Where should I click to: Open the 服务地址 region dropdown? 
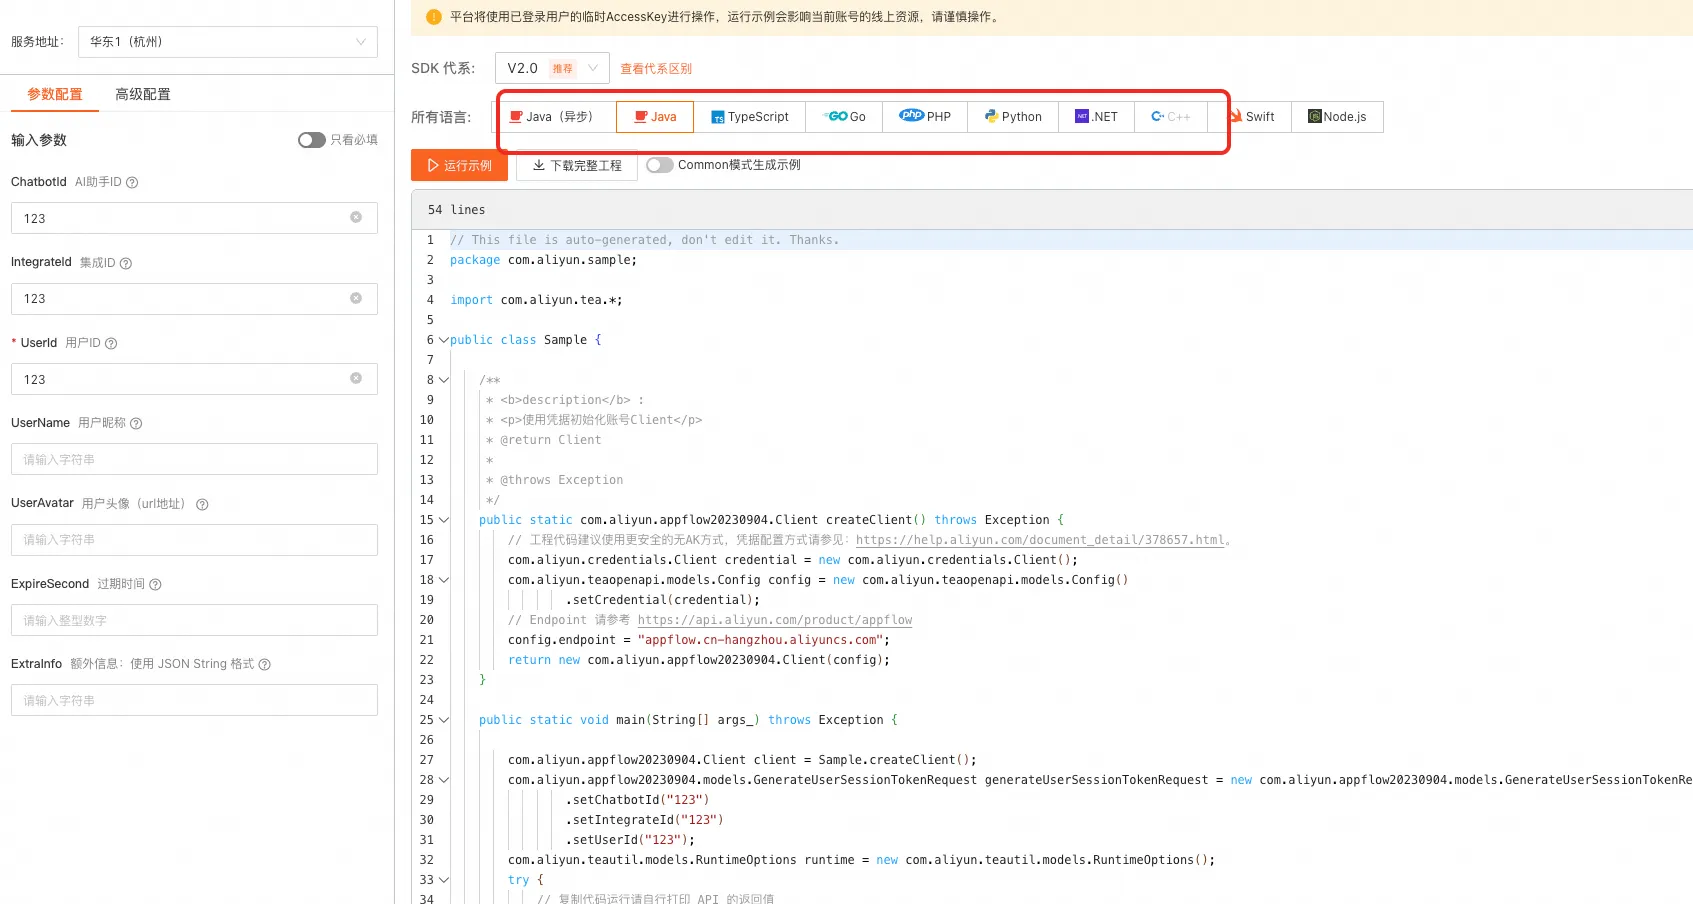click(227, 42)
